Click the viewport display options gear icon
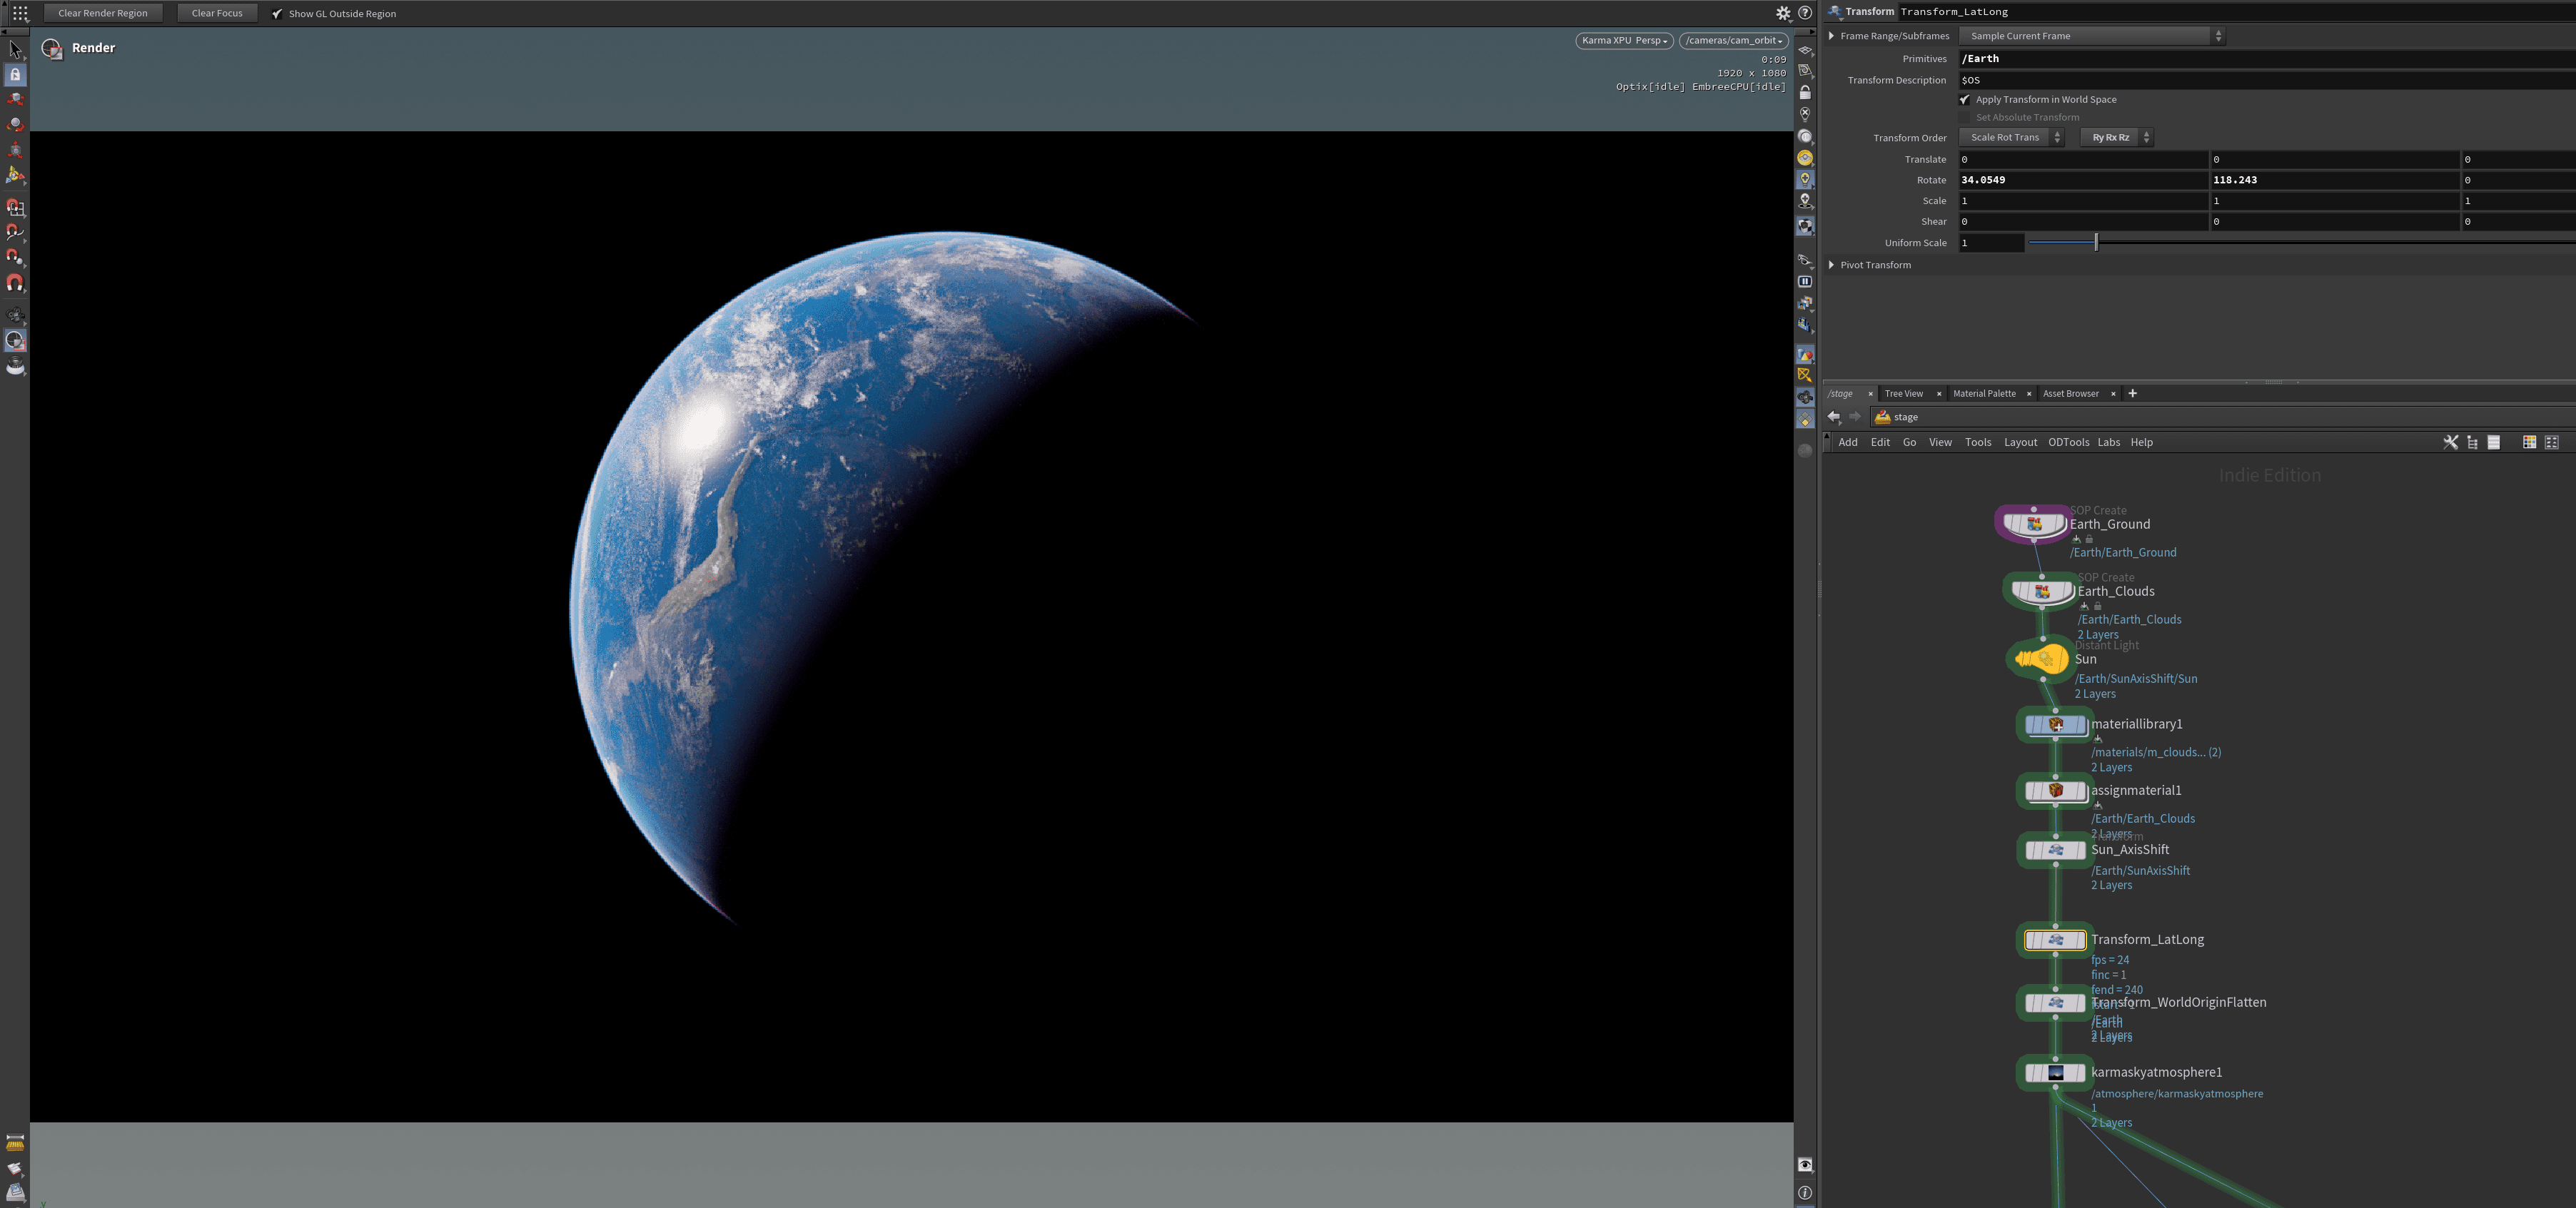2576x1208 pixels. click(1783, 13)
